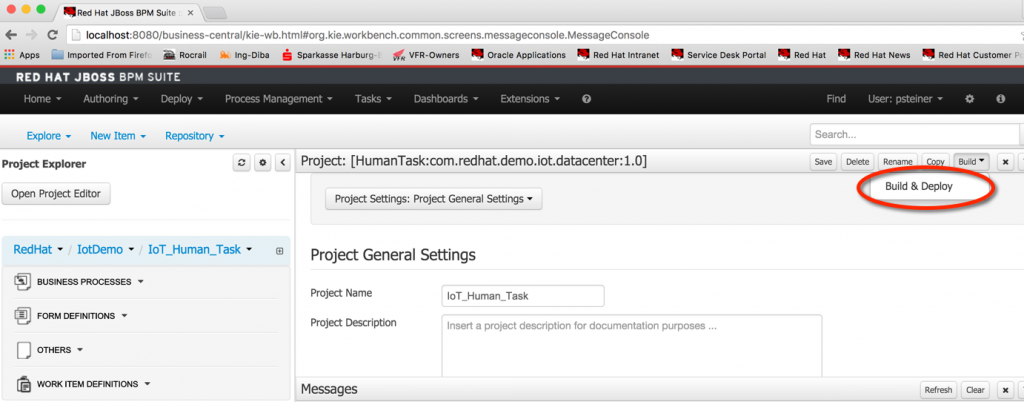Select the Red Hat JBoss BPM Suite tab
Image resolution: width=1024 pixels, height=402 pixels.
pyautogui.click(x=129, y=12)
